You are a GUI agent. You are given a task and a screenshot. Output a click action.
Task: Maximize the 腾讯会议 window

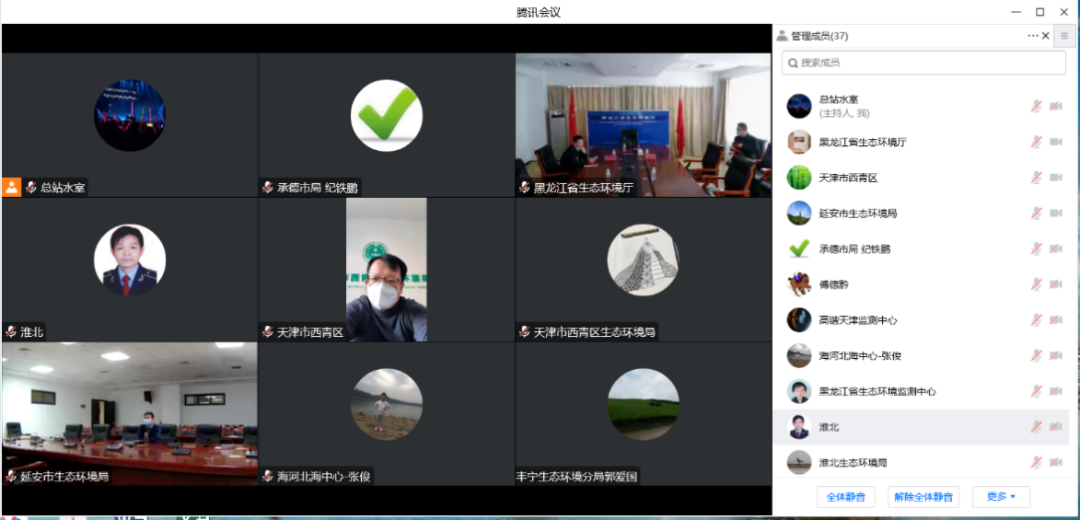(x=1040, y=12)
